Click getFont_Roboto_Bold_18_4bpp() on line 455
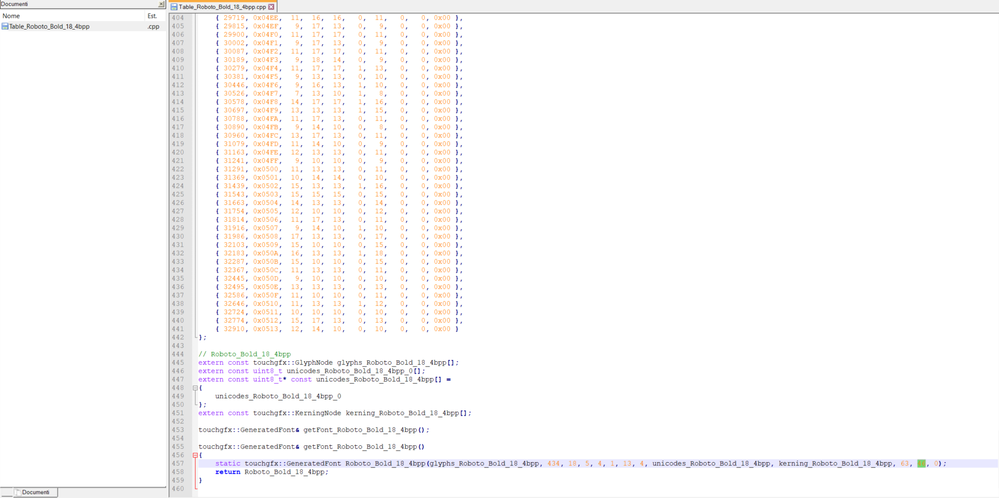 pos(364,447)
